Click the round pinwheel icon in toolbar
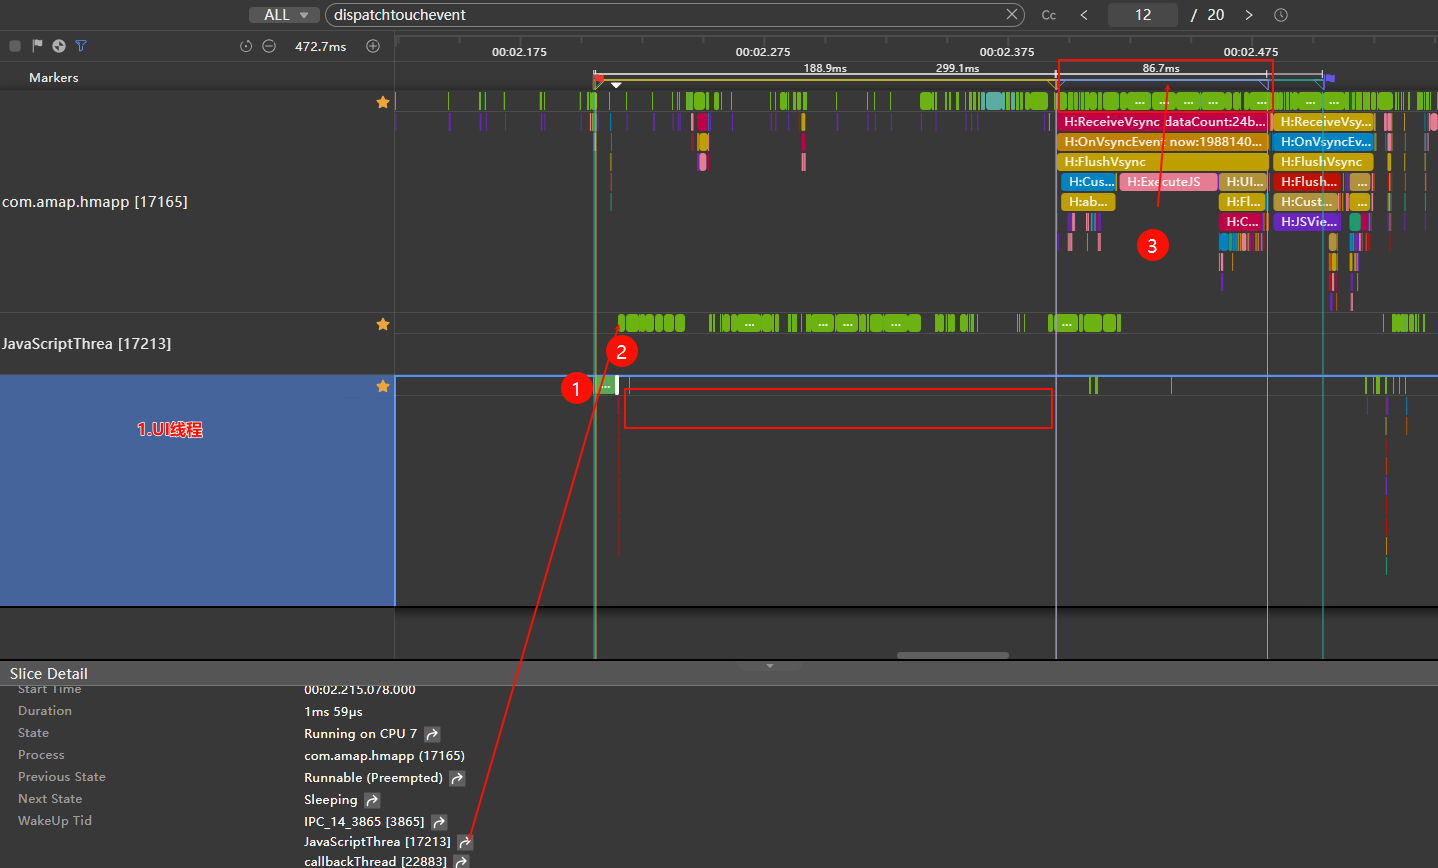The height and width of the screenshot is (868, 1438). [59, 46]
